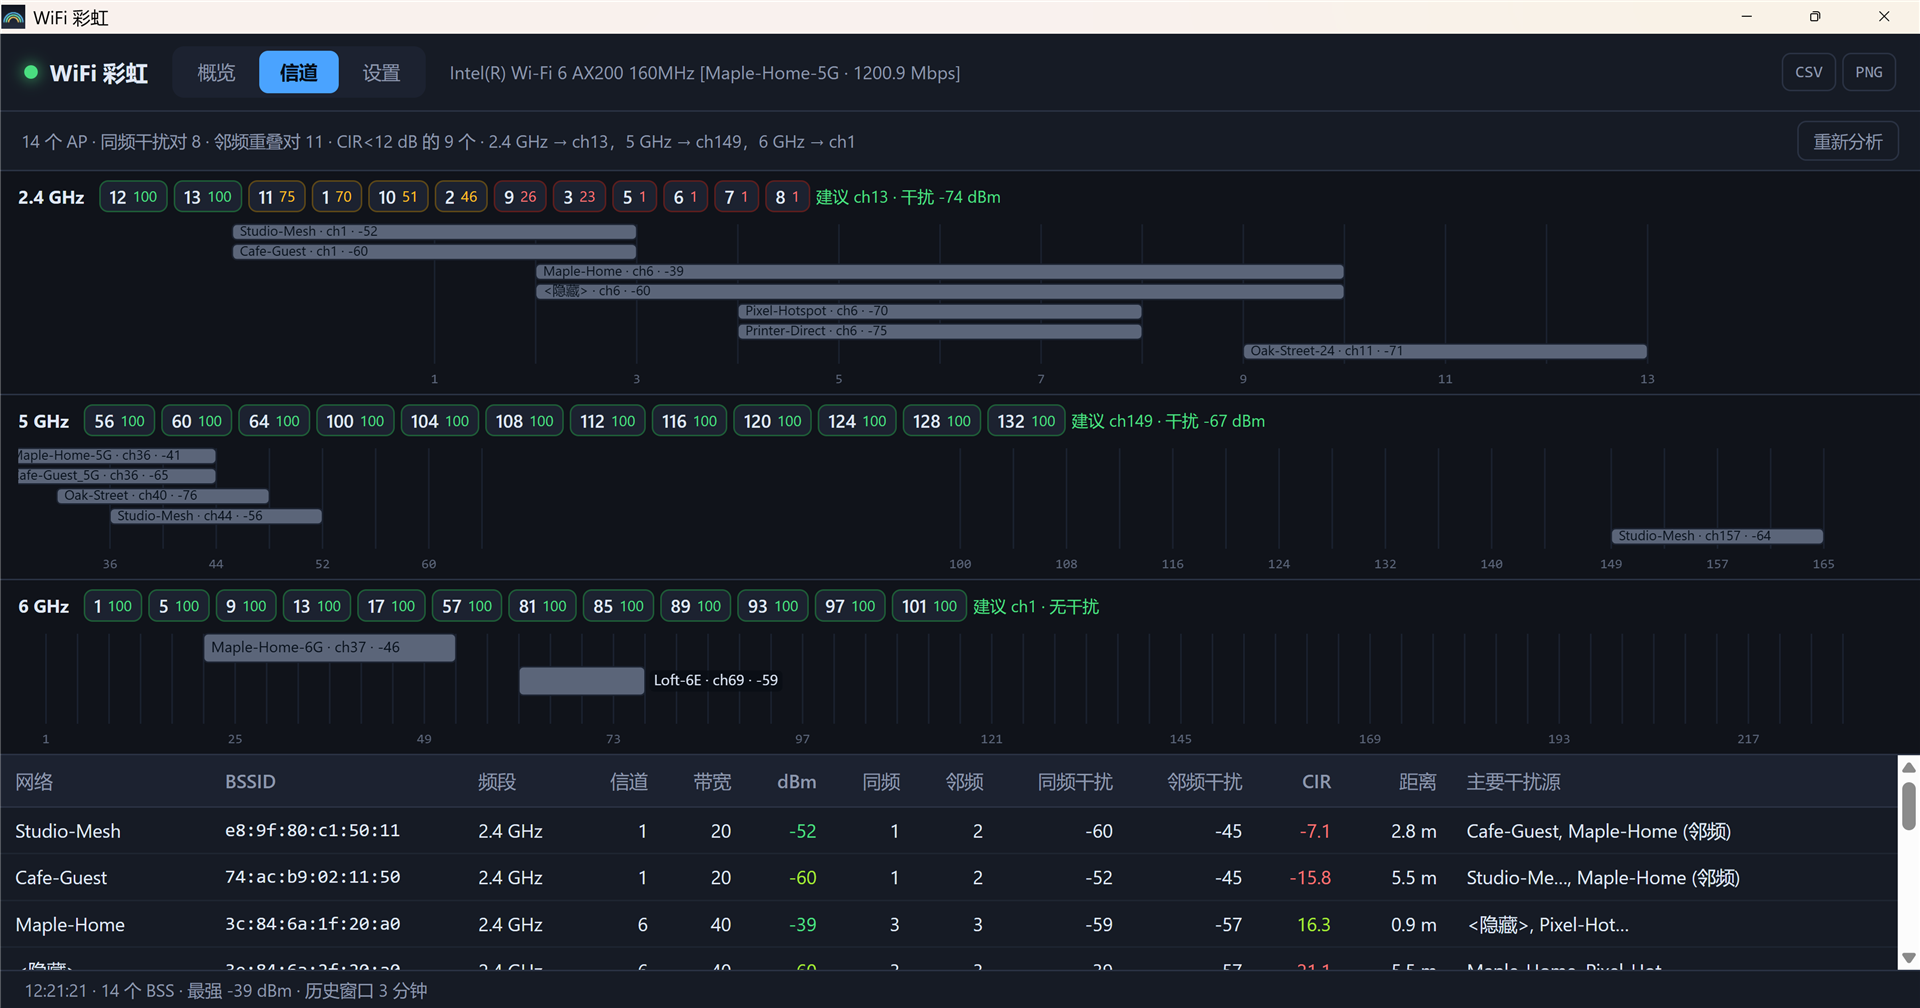
Task: Click the Maple-Home-6G ch37 bar
Action: (x=330, y=647)
